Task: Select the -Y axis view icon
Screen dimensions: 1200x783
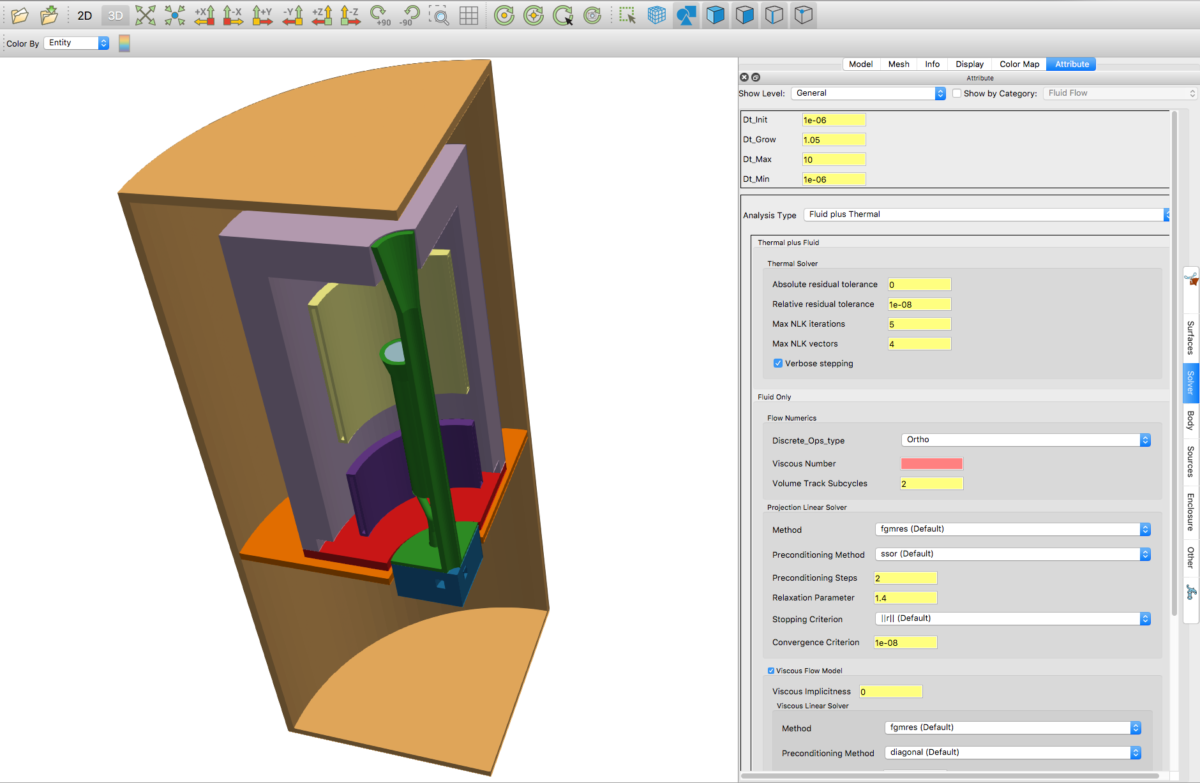Action: pyautogui.click(x=293, y=15)
